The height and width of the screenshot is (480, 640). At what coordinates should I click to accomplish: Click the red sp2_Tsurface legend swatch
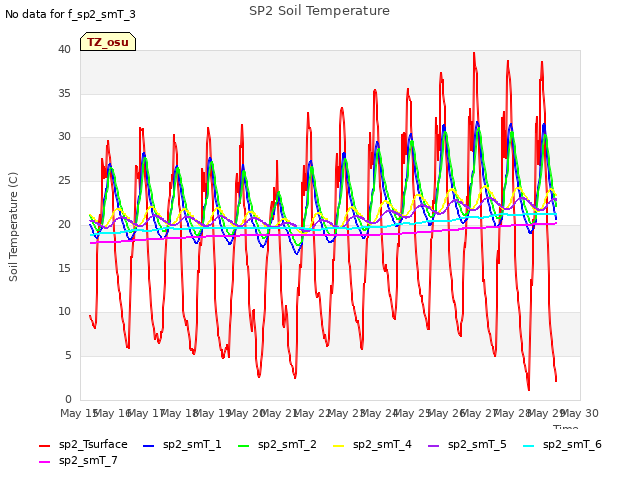pyautogui.click(x=44, y=446)
